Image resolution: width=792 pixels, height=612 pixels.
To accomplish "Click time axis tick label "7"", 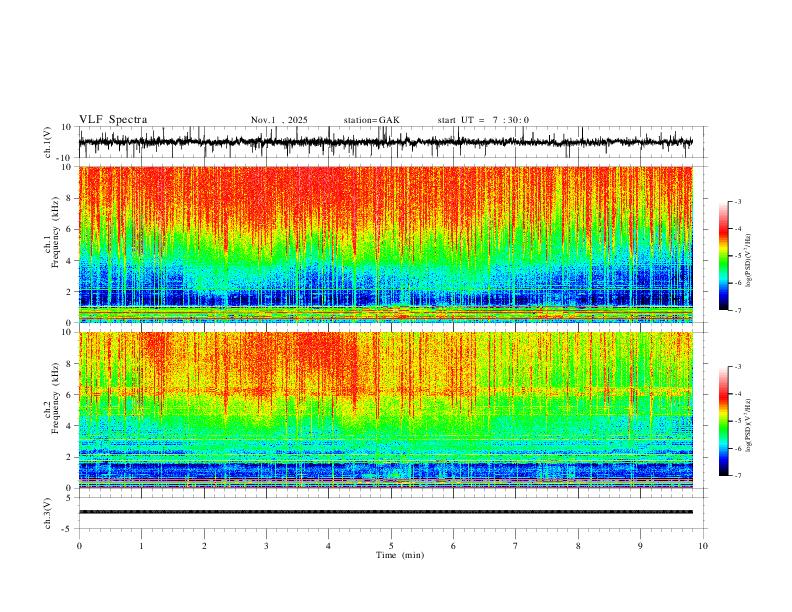I will 516,546.
